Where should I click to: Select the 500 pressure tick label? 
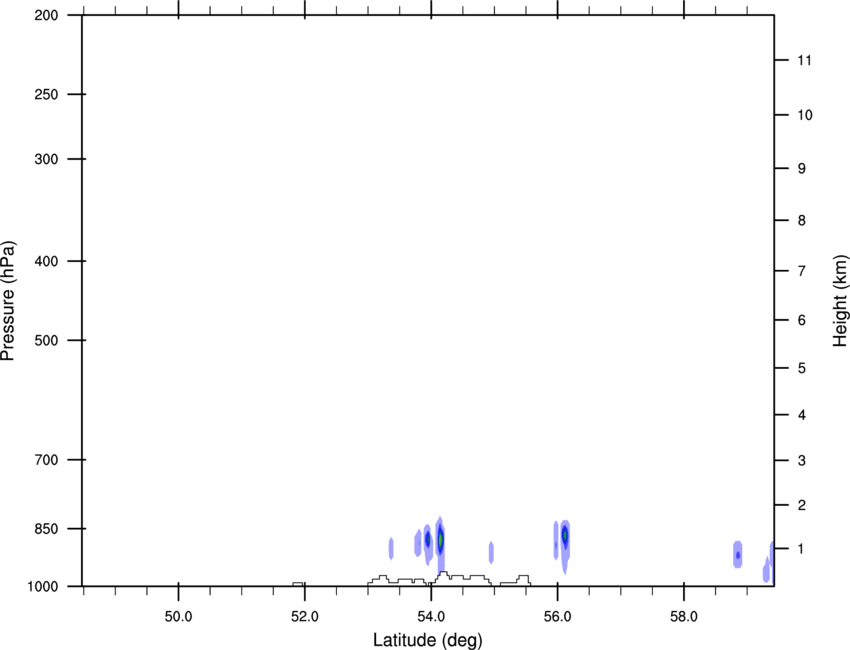[x=46, y=340]
